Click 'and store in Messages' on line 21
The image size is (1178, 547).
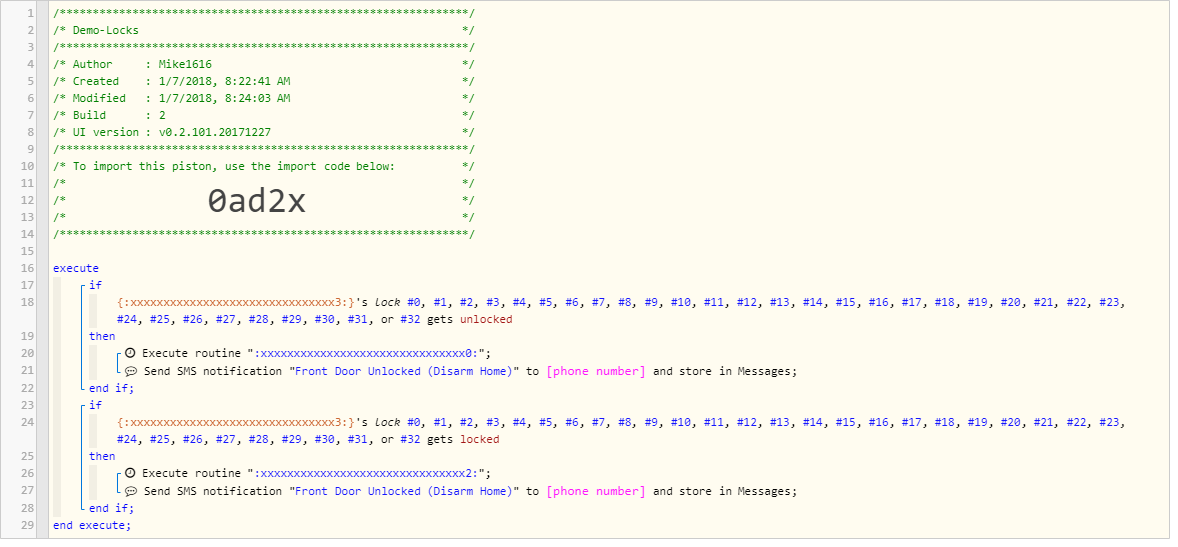tap(724, 371)
